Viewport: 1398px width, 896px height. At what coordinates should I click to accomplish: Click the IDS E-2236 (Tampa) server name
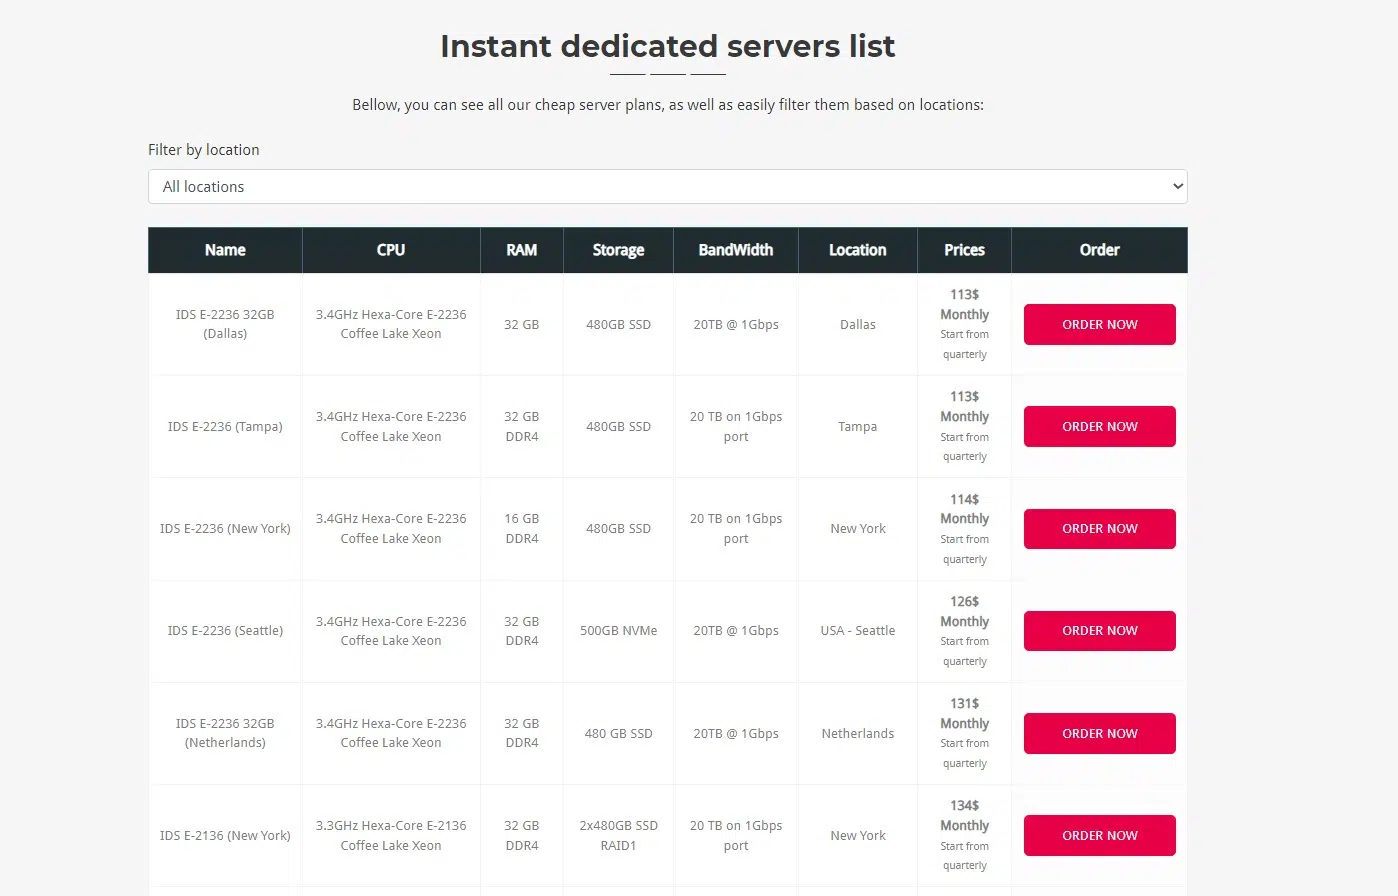point(225,427)
